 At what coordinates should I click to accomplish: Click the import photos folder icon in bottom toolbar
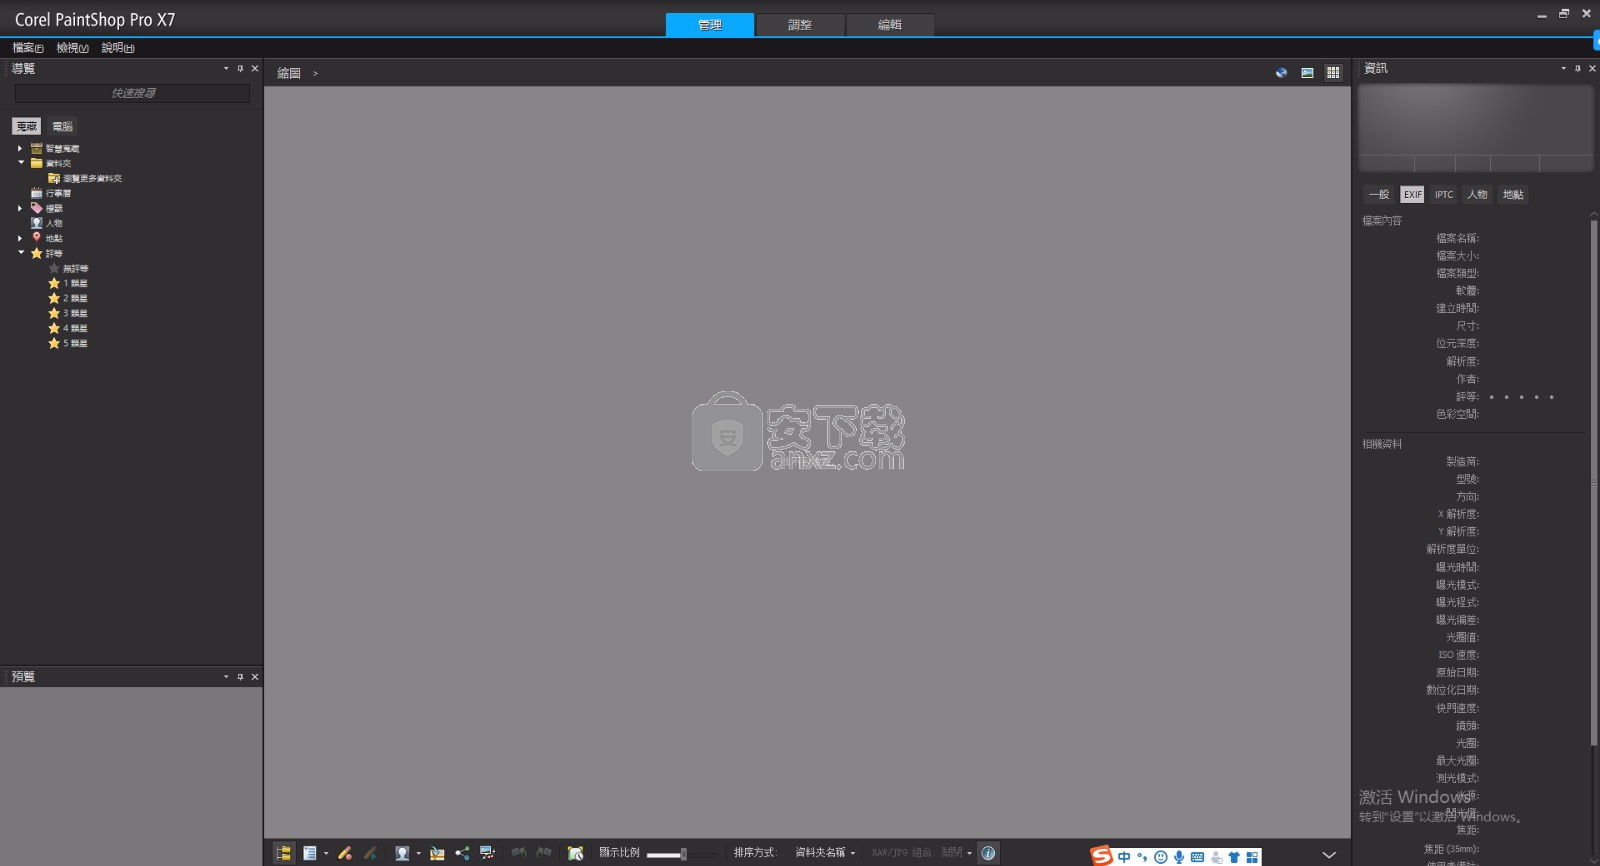pyautogui.click(x=437, y=853)
